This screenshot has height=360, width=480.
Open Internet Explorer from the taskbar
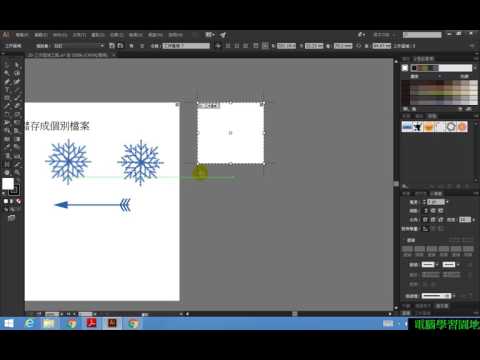(x=29, y=323)
